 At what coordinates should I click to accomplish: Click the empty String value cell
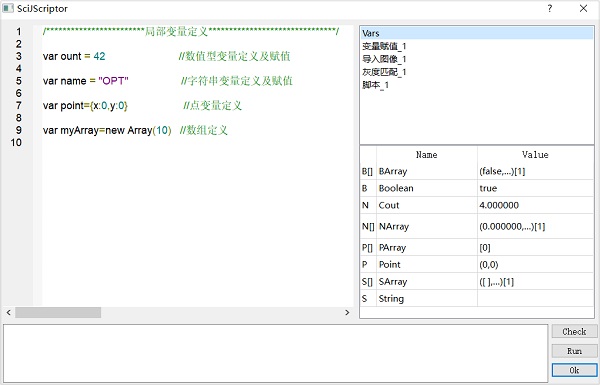pyautogui.click(x=535, y=299)
